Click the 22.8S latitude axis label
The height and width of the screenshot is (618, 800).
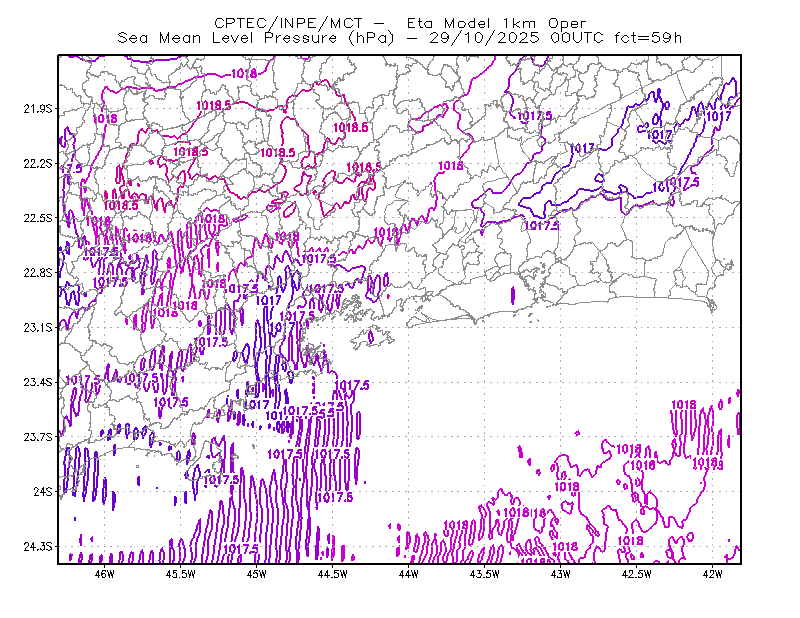tap(38, 273)
